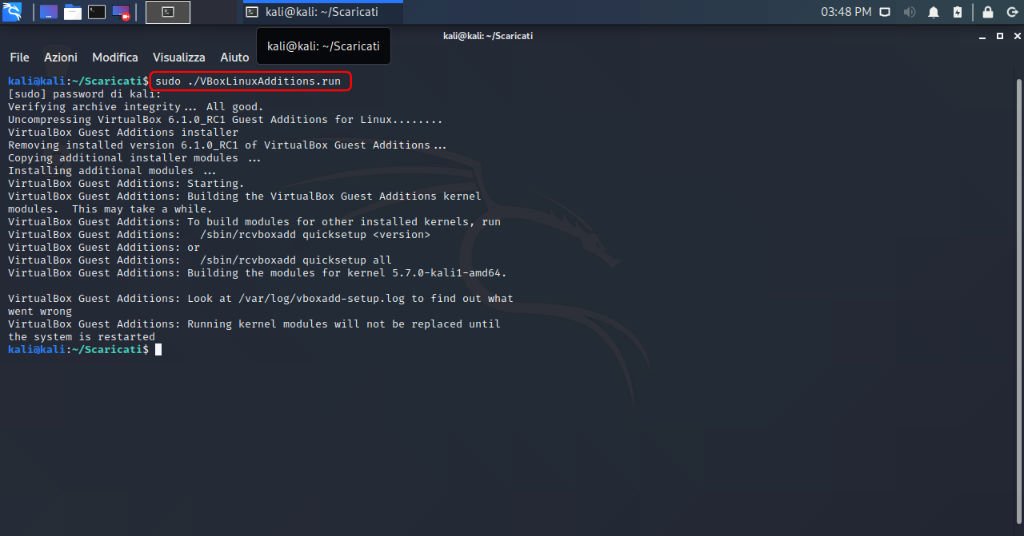Click the 'VirtualBox Guest Additions: Starting.' line

tap(126, 183)
